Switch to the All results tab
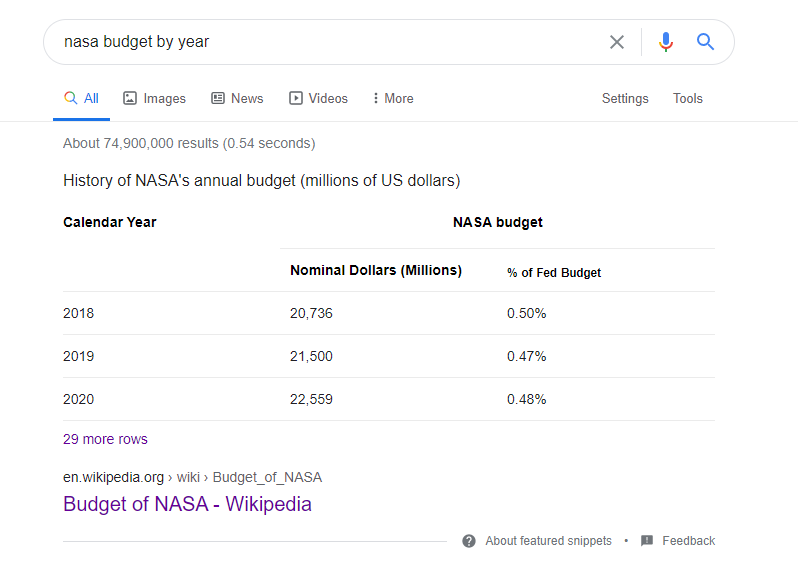 pos(82,98)
